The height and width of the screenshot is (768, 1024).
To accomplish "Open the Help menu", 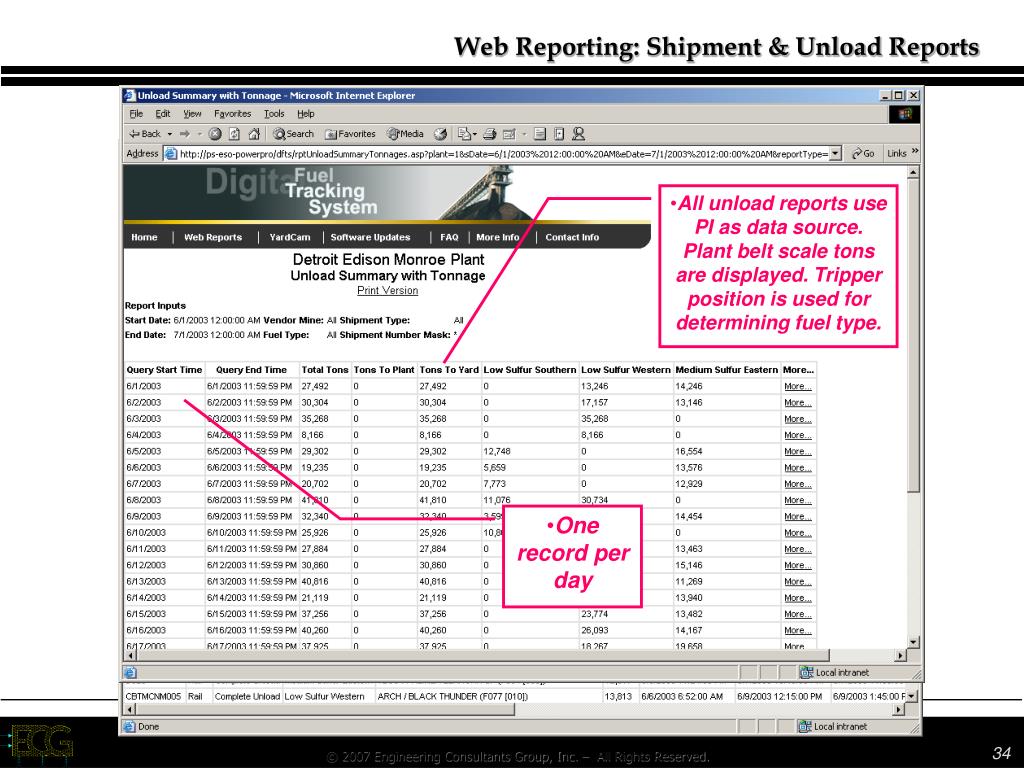I will [x=306, y=114].
